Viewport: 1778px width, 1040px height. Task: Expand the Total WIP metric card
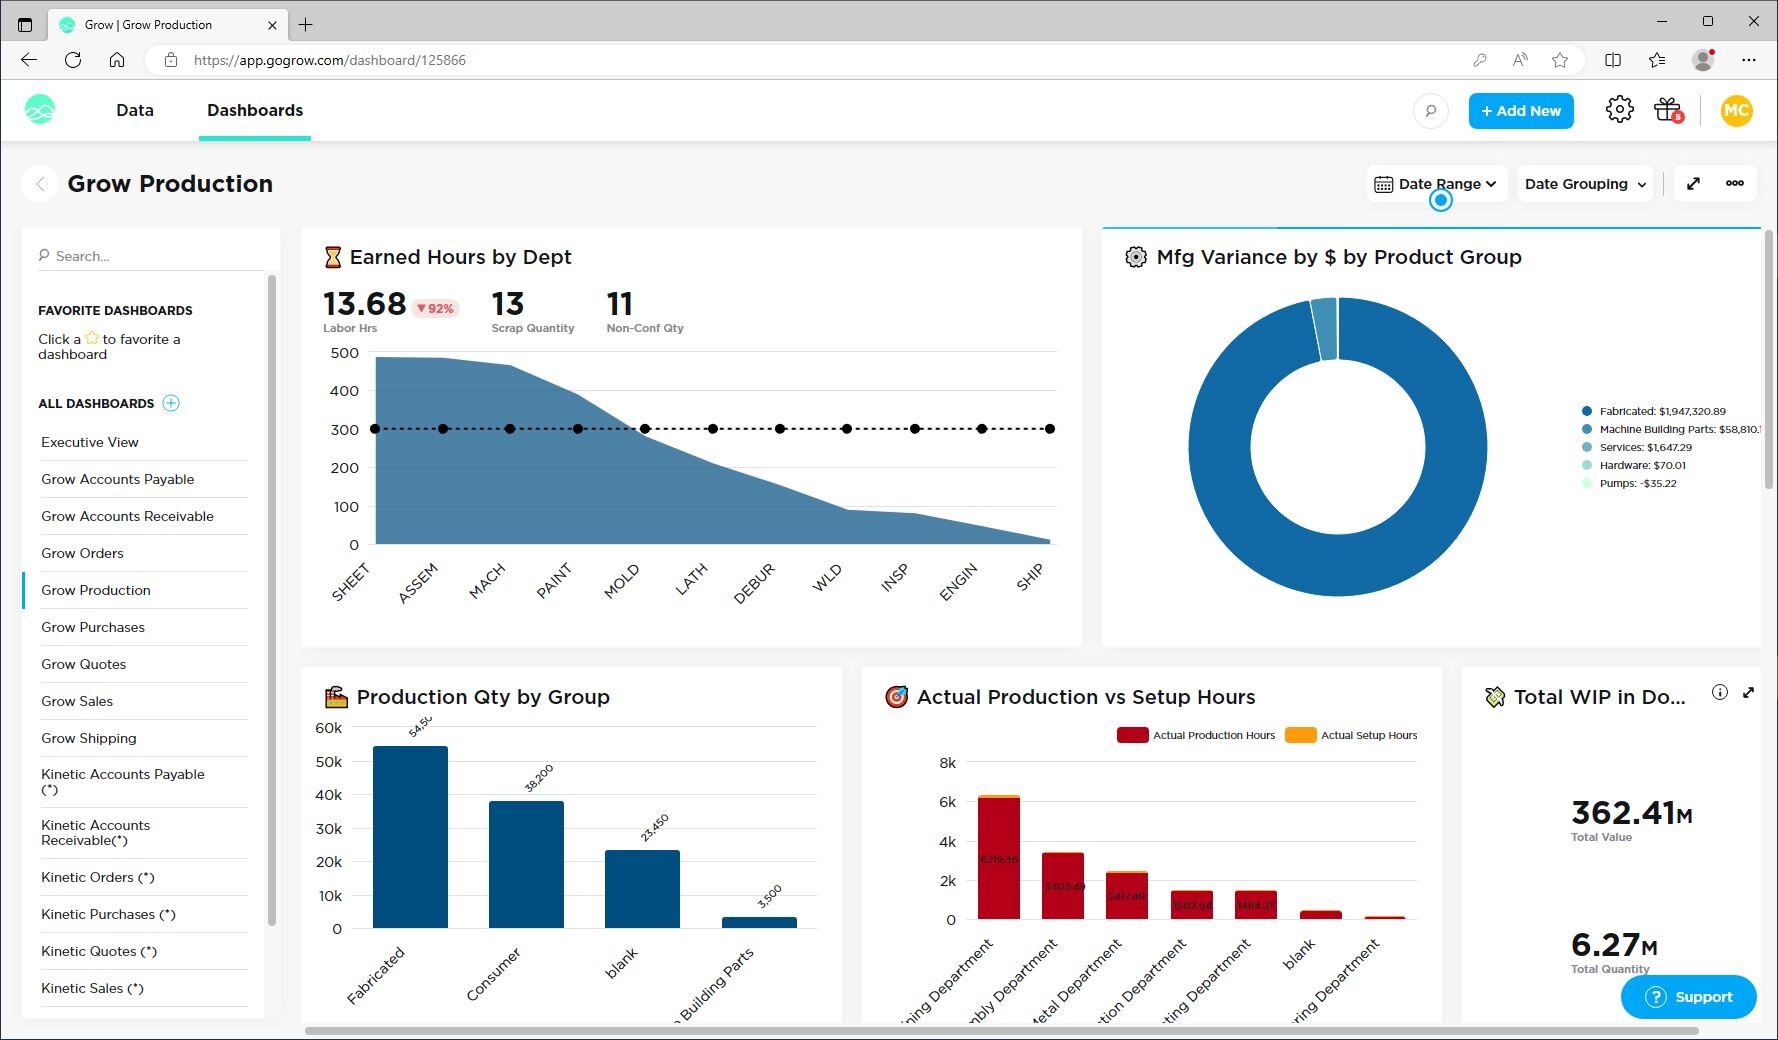tap(1748, 692)
